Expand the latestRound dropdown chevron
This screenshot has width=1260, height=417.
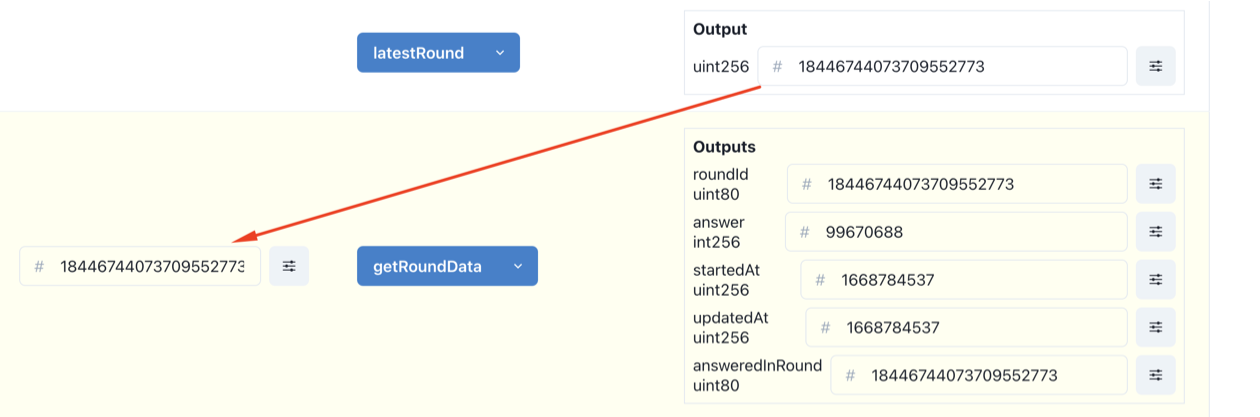click(499, 53)
